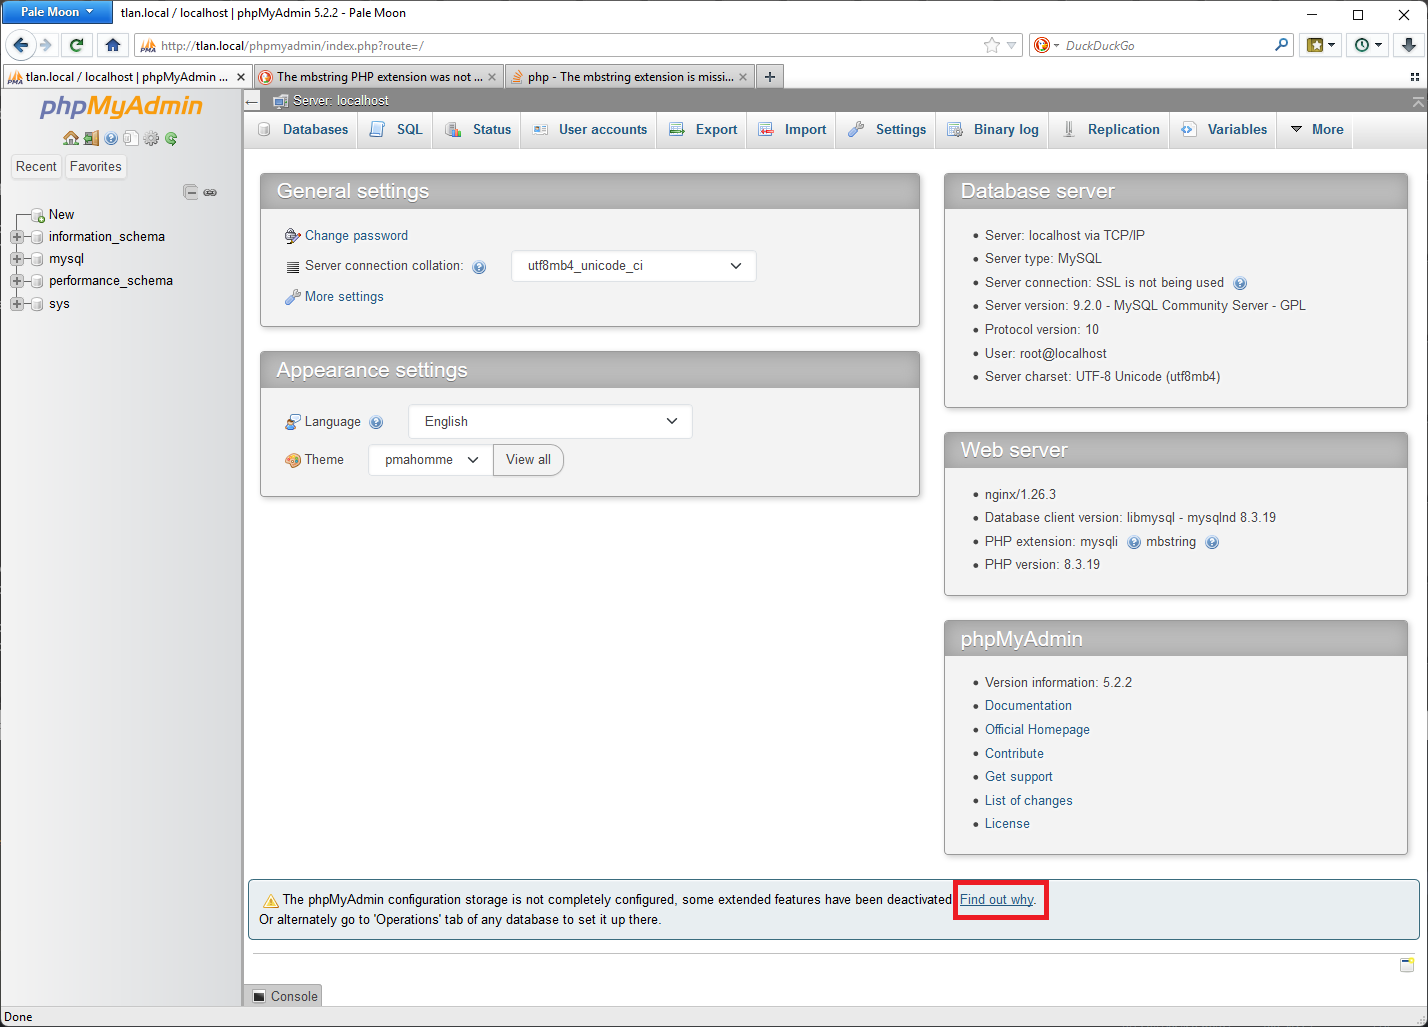Open the Variables tab

1224,130
